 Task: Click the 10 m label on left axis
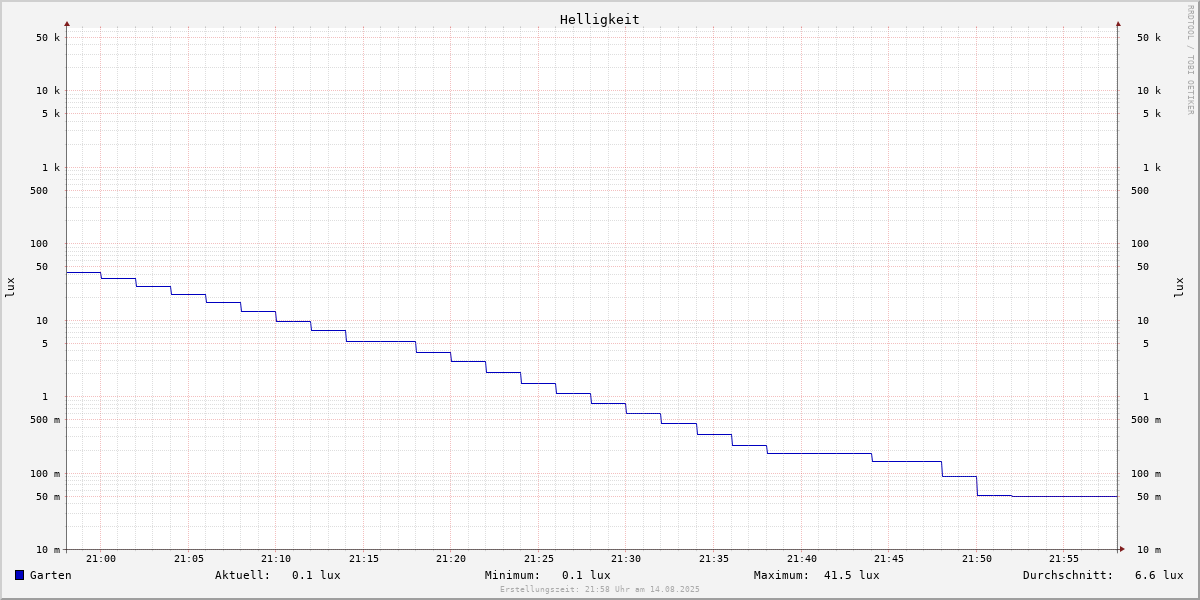[48, 550]
